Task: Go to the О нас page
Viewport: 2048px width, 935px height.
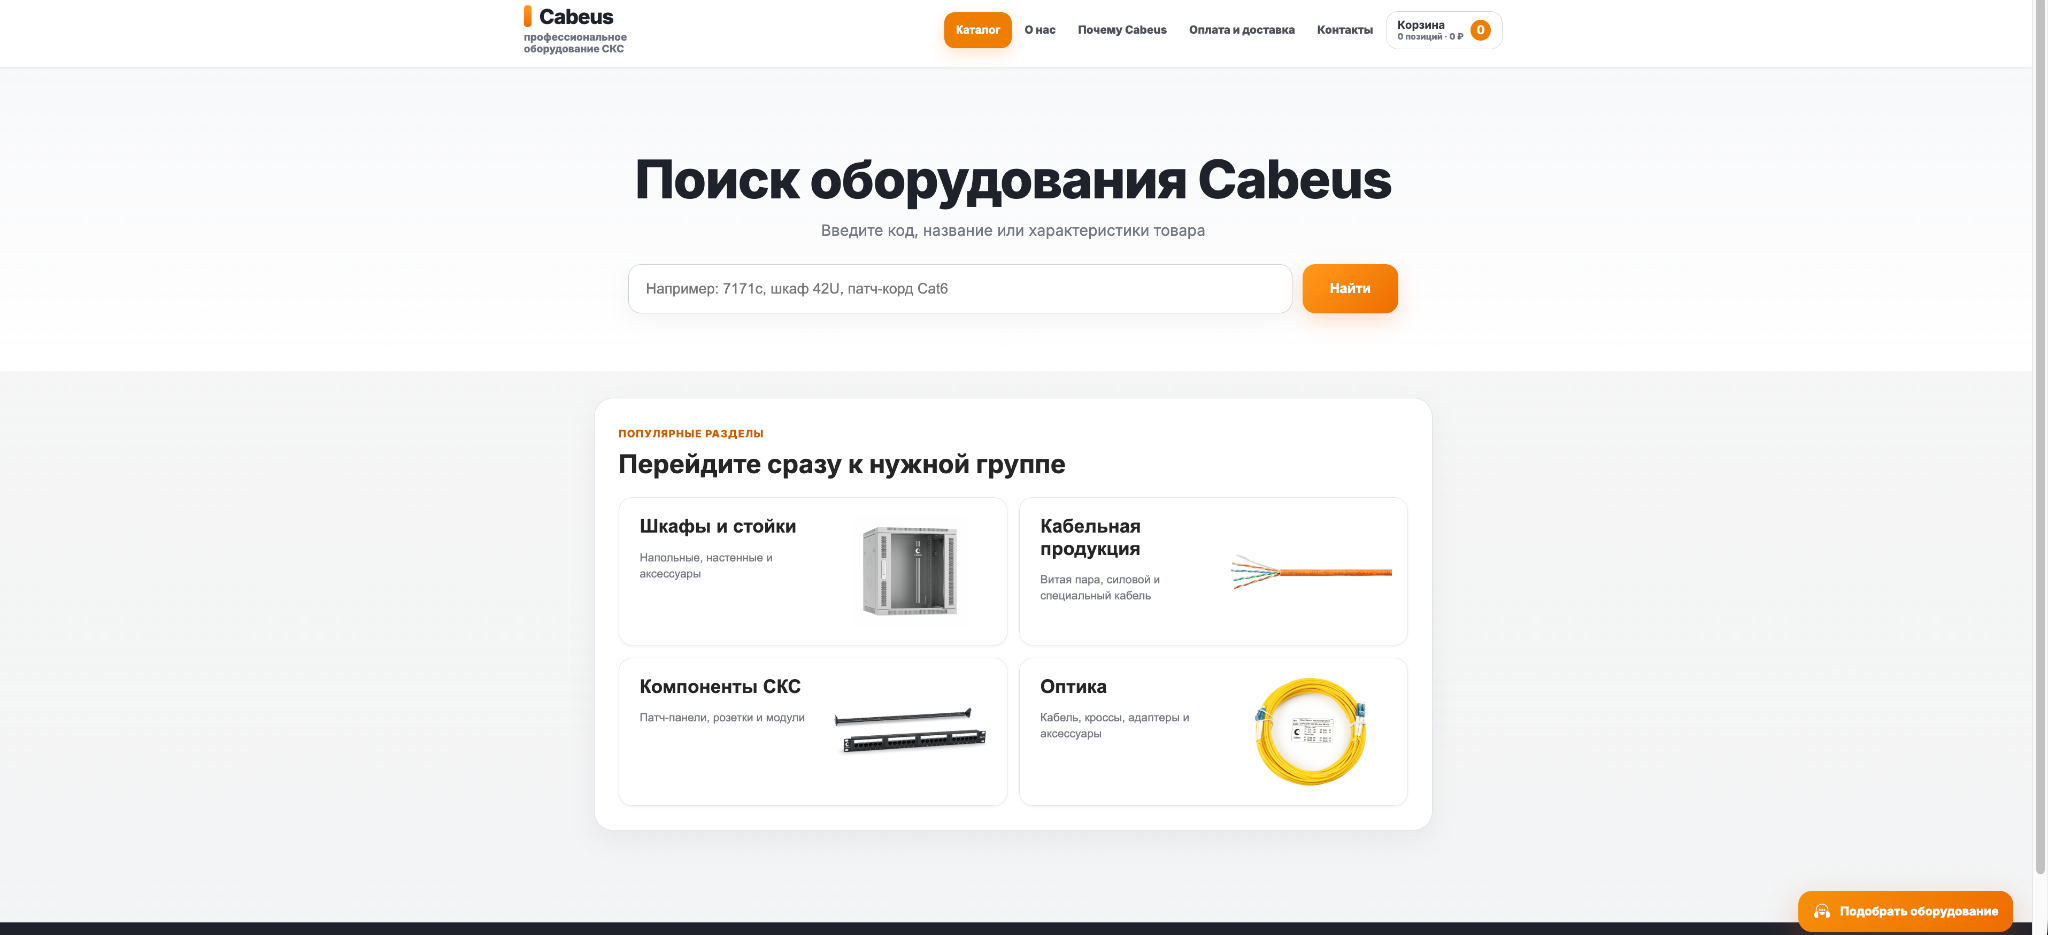Action: tap(1040, 30)
